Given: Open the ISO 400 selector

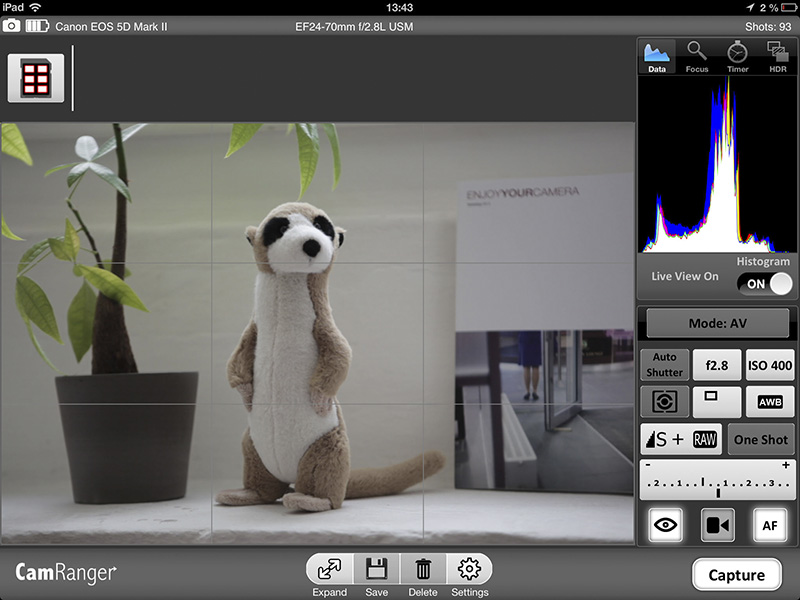Looking at the screenshot, I should tap(769, 365).
